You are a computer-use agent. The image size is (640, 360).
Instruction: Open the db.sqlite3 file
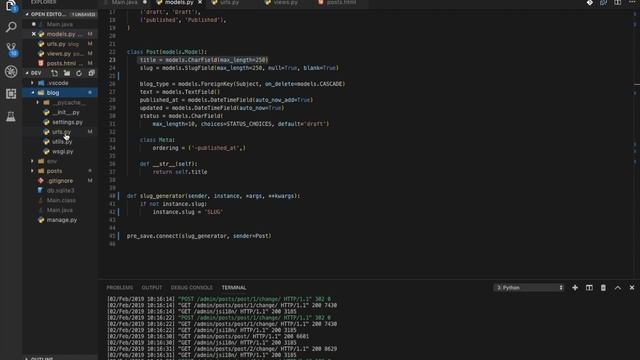click(60, 191)
